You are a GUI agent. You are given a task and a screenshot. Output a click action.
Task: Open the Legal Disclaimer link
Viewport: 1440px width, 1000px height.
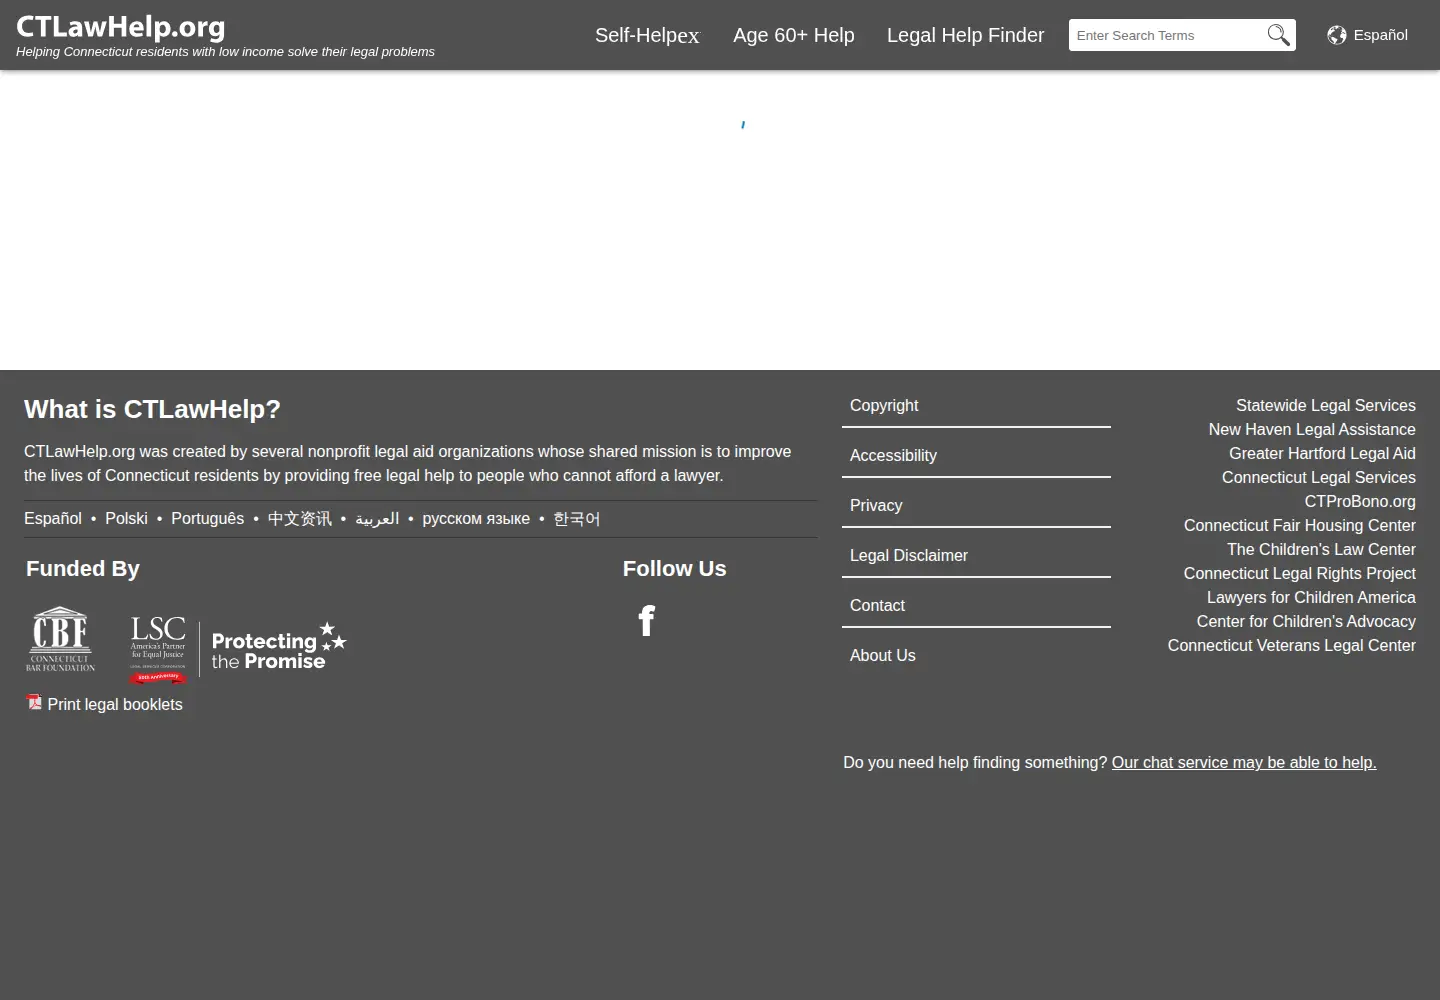tap(909, 555)
